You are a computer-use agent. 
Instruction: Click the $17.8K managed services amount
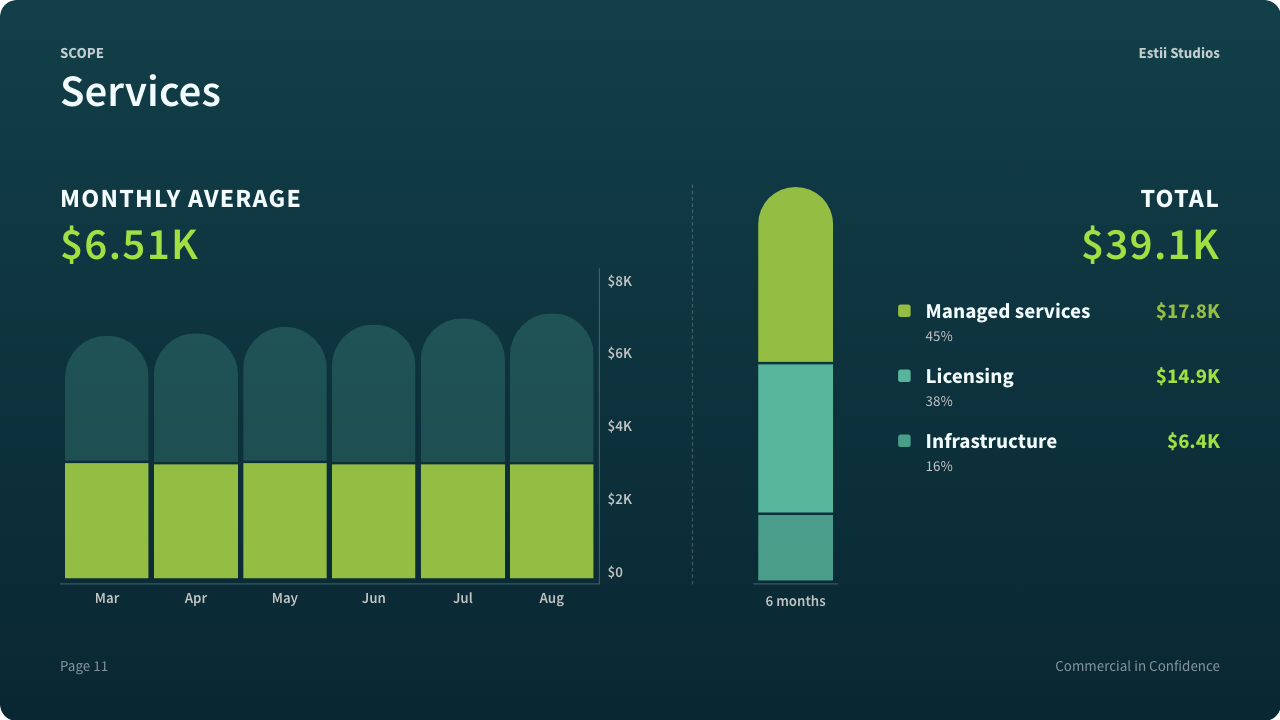[x=1188, y=311]
